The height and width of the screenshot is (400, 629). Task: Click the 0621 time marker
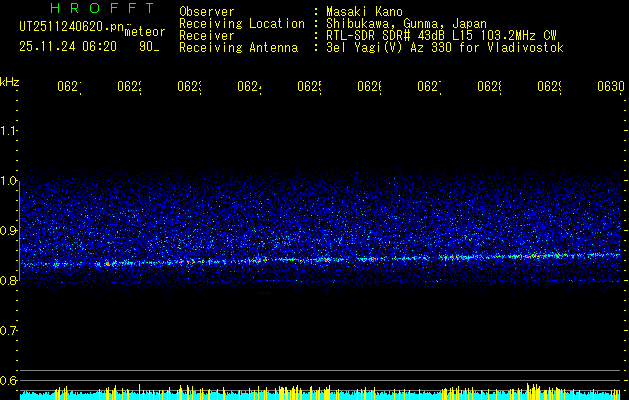pos(69,86)
